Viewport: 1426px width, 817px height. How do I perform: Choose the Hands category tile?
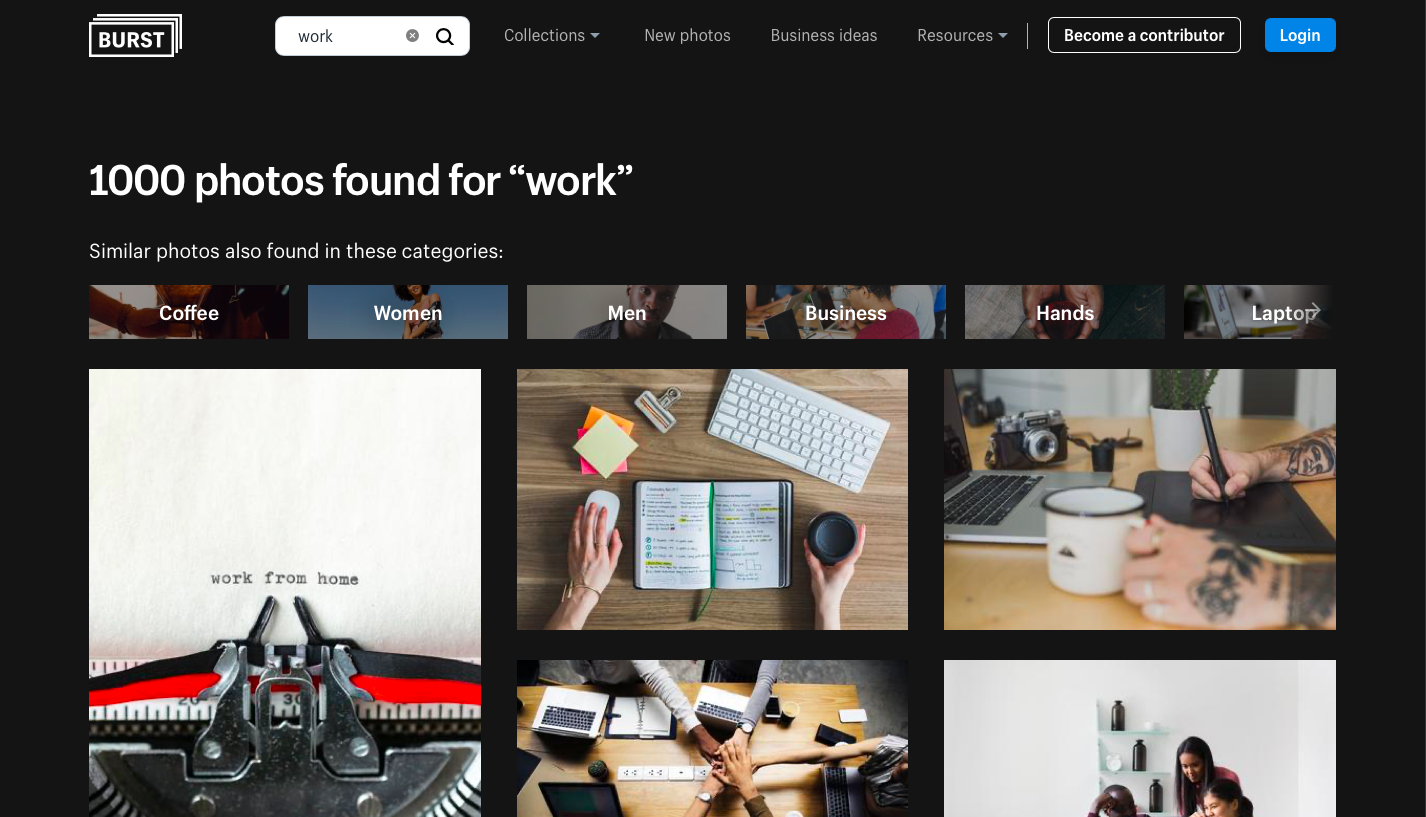click(1065, 312)
